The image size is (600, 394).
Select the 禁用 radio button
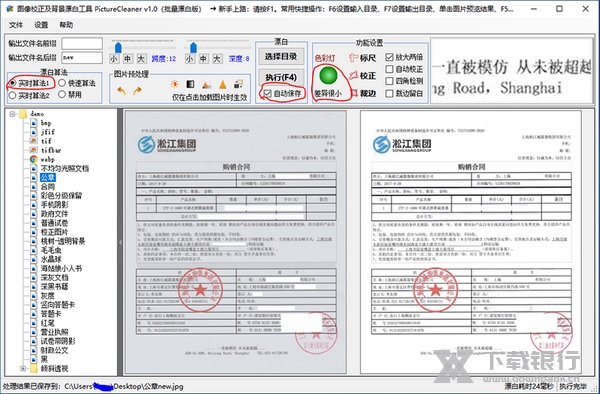pyautogui.click(x=62, y=94)
